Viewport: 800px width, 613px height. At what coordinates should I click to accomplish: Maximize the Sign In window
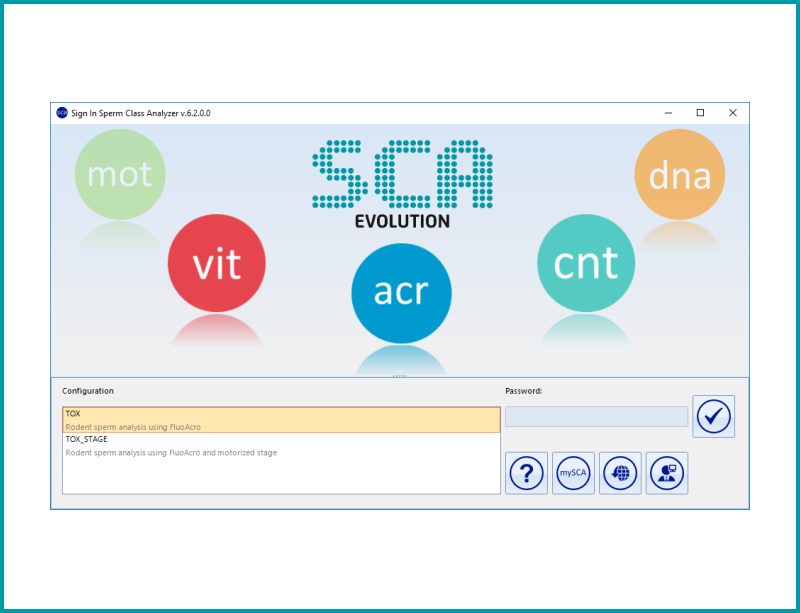tap(701, 113)
